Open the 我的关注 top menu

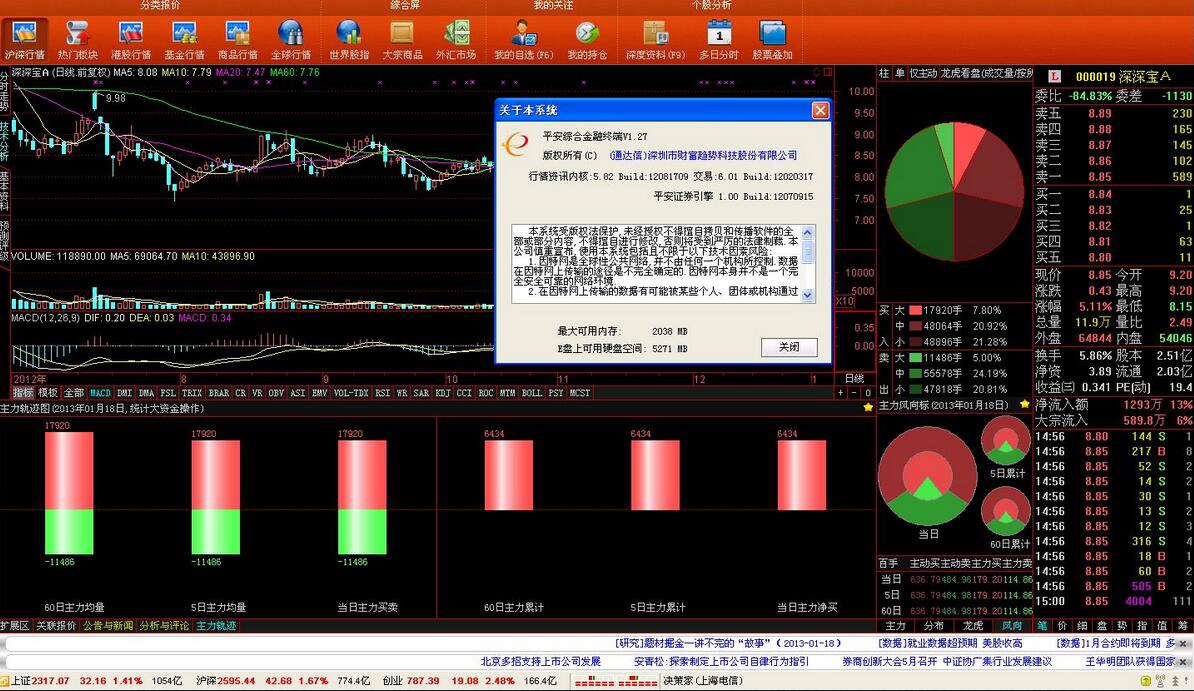(553, 5)
